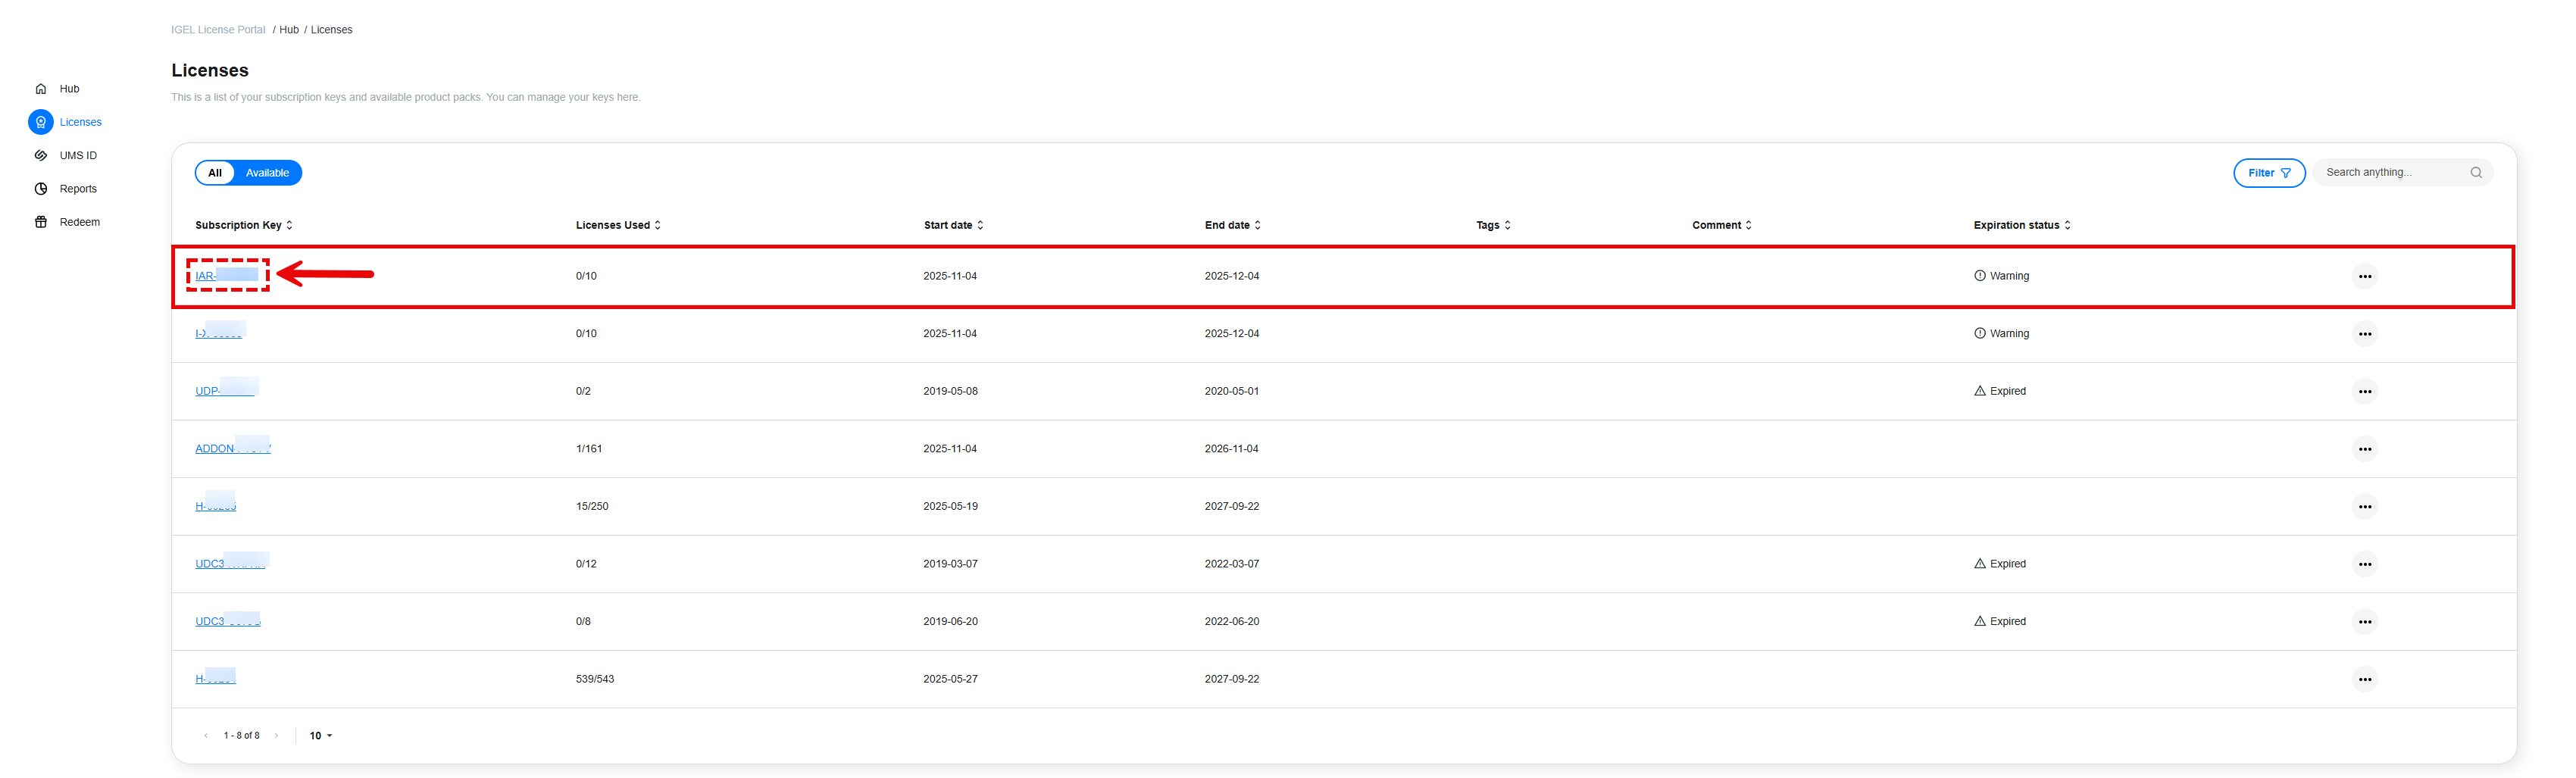2576x778 pixels.
Task: Open three-dot menu for the ADDON row
Action: click(2364, 449)
